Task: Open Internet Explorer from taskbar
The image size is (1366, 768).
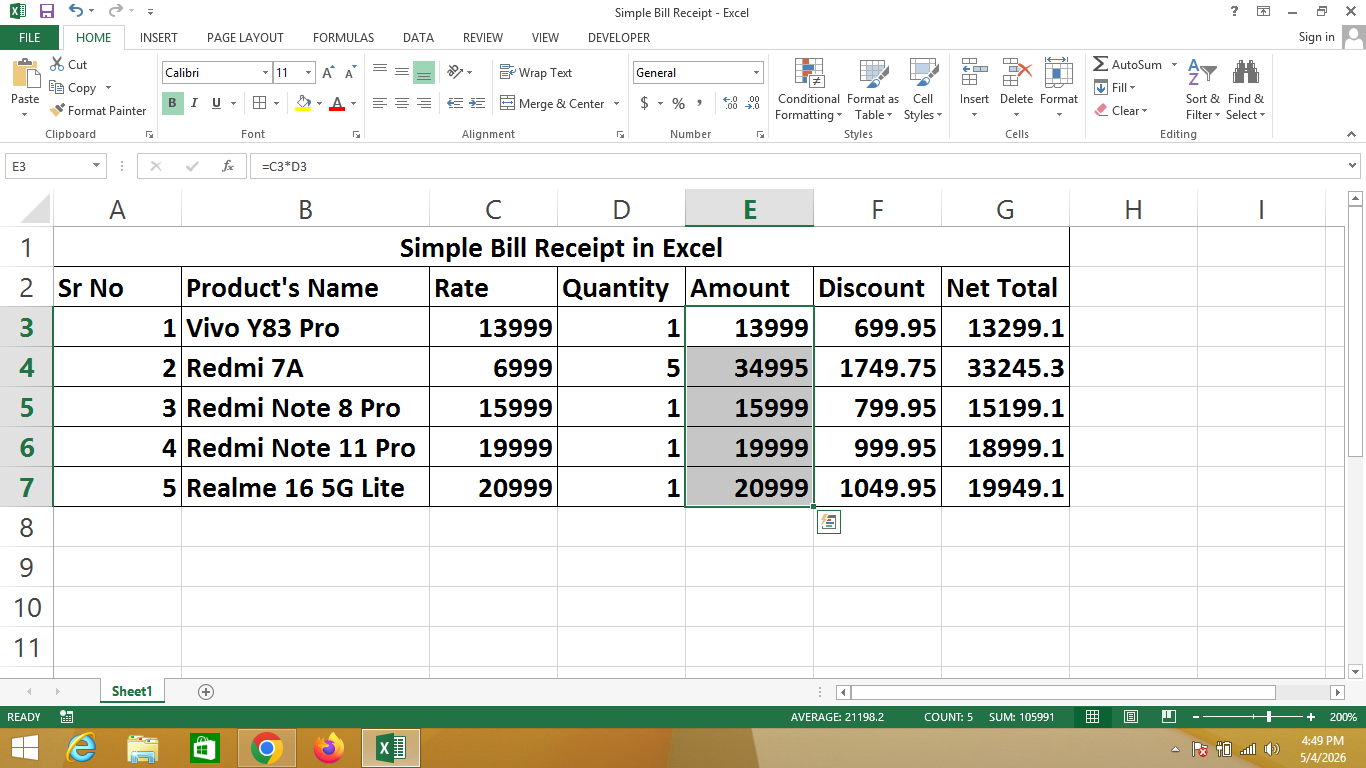Action: coord(80,748)
